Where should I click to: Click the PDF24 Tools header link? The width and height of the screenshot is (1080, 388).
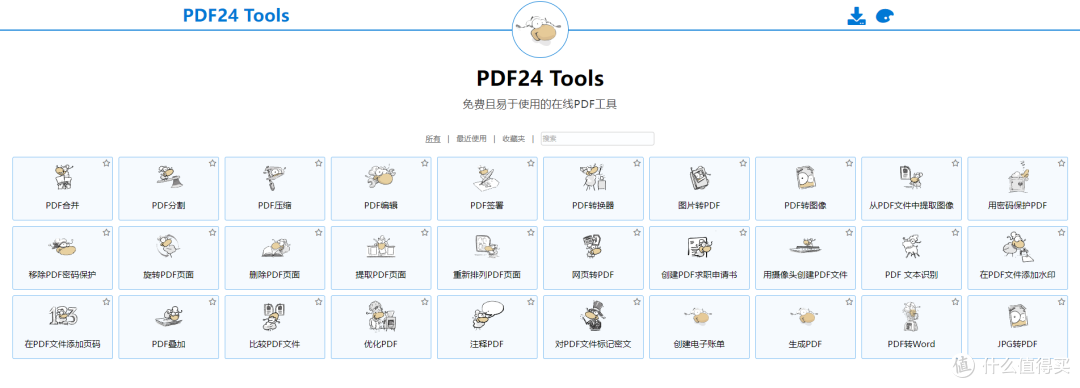pos(236,15)
